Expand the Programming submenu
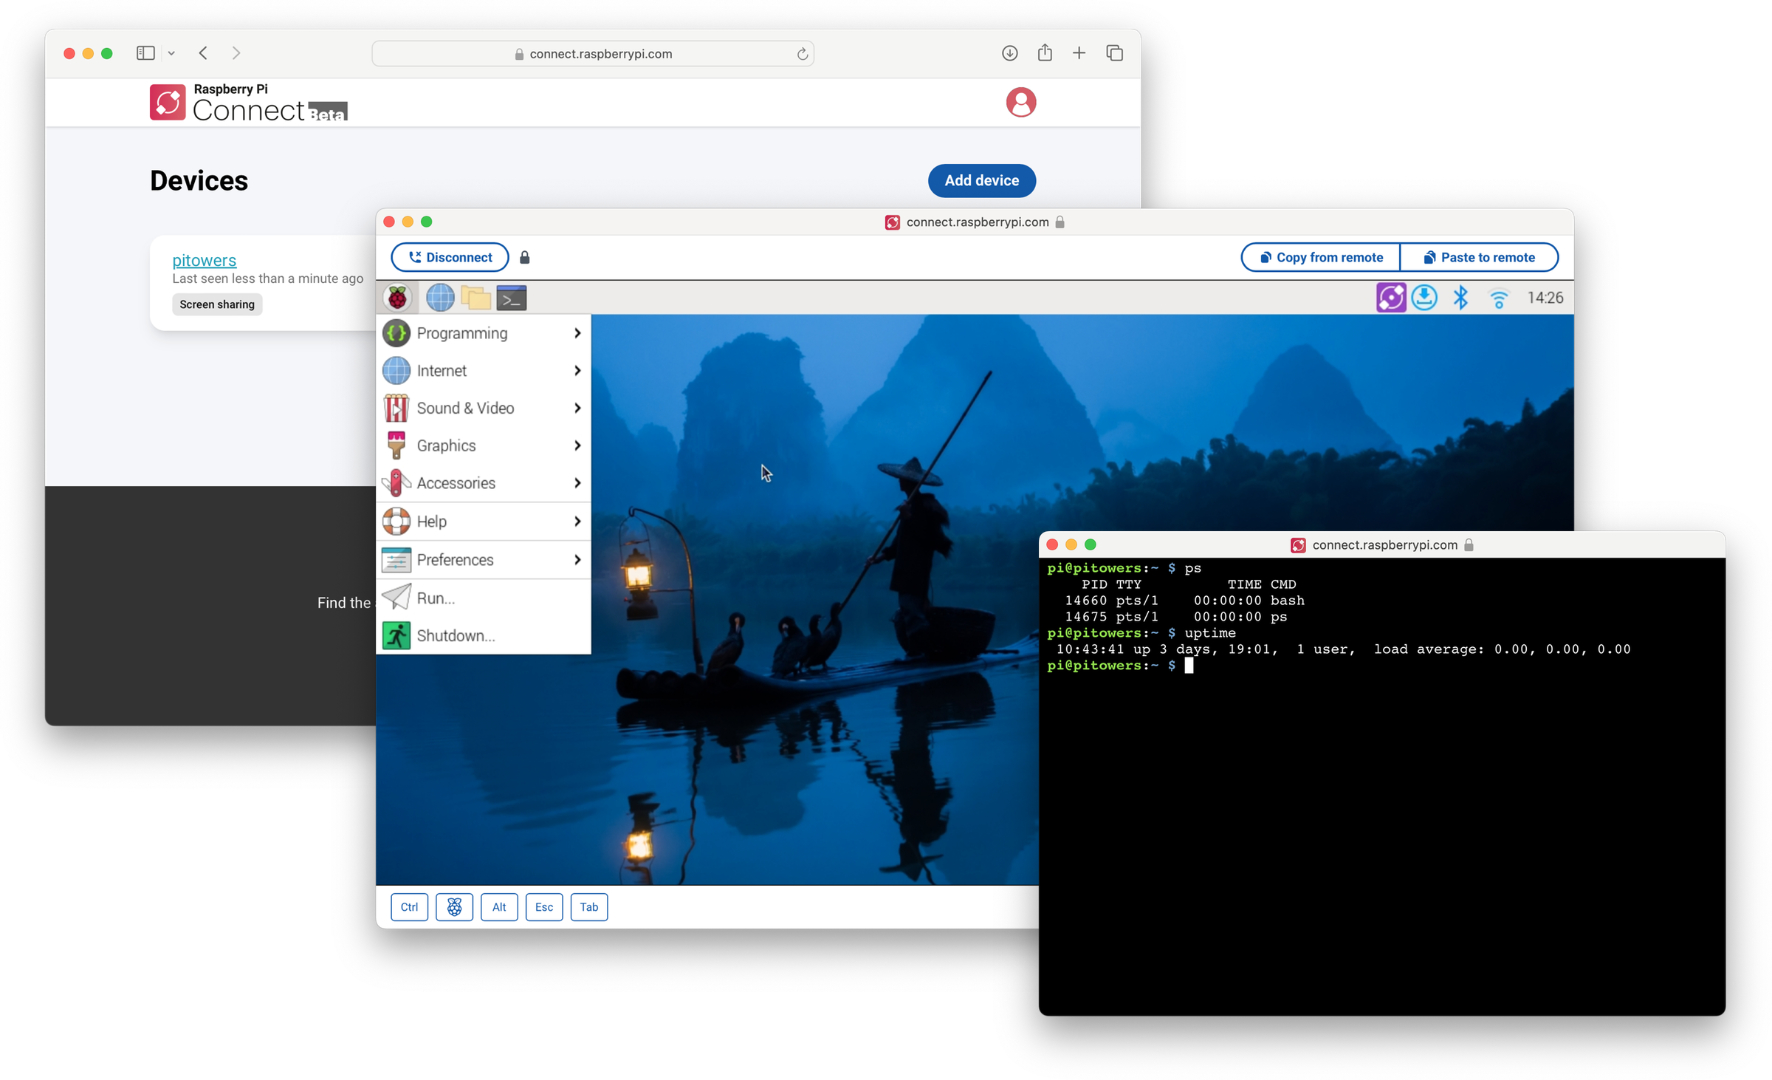This screenshot has height=1080, width=1772. tap(483, 333)
